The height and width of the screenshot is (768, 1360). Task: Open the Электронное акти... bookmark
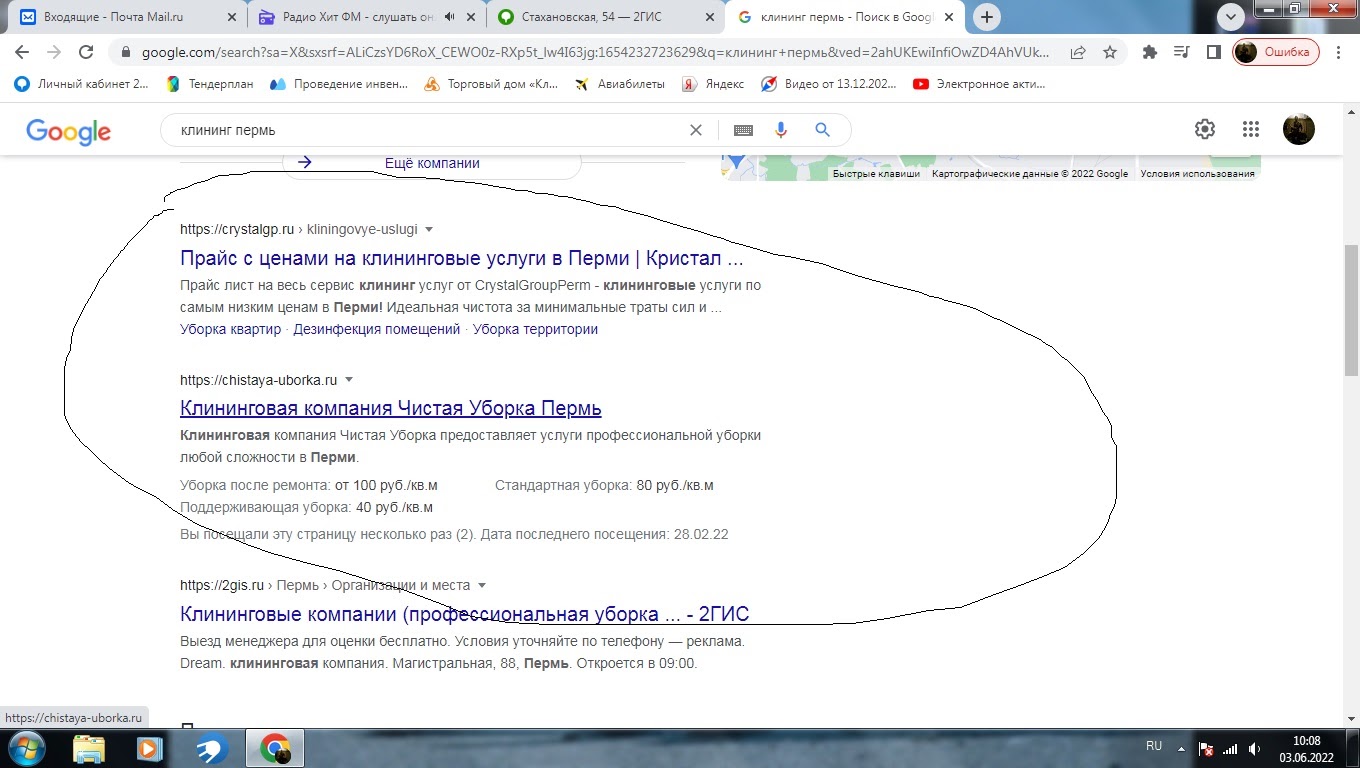click(980, 84)
